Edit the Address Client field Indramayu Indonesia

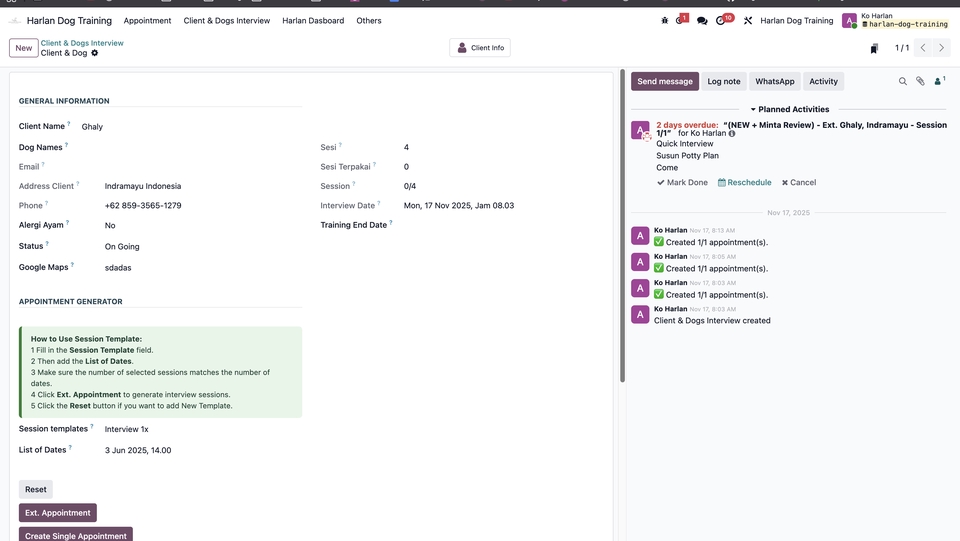(203, 186)
